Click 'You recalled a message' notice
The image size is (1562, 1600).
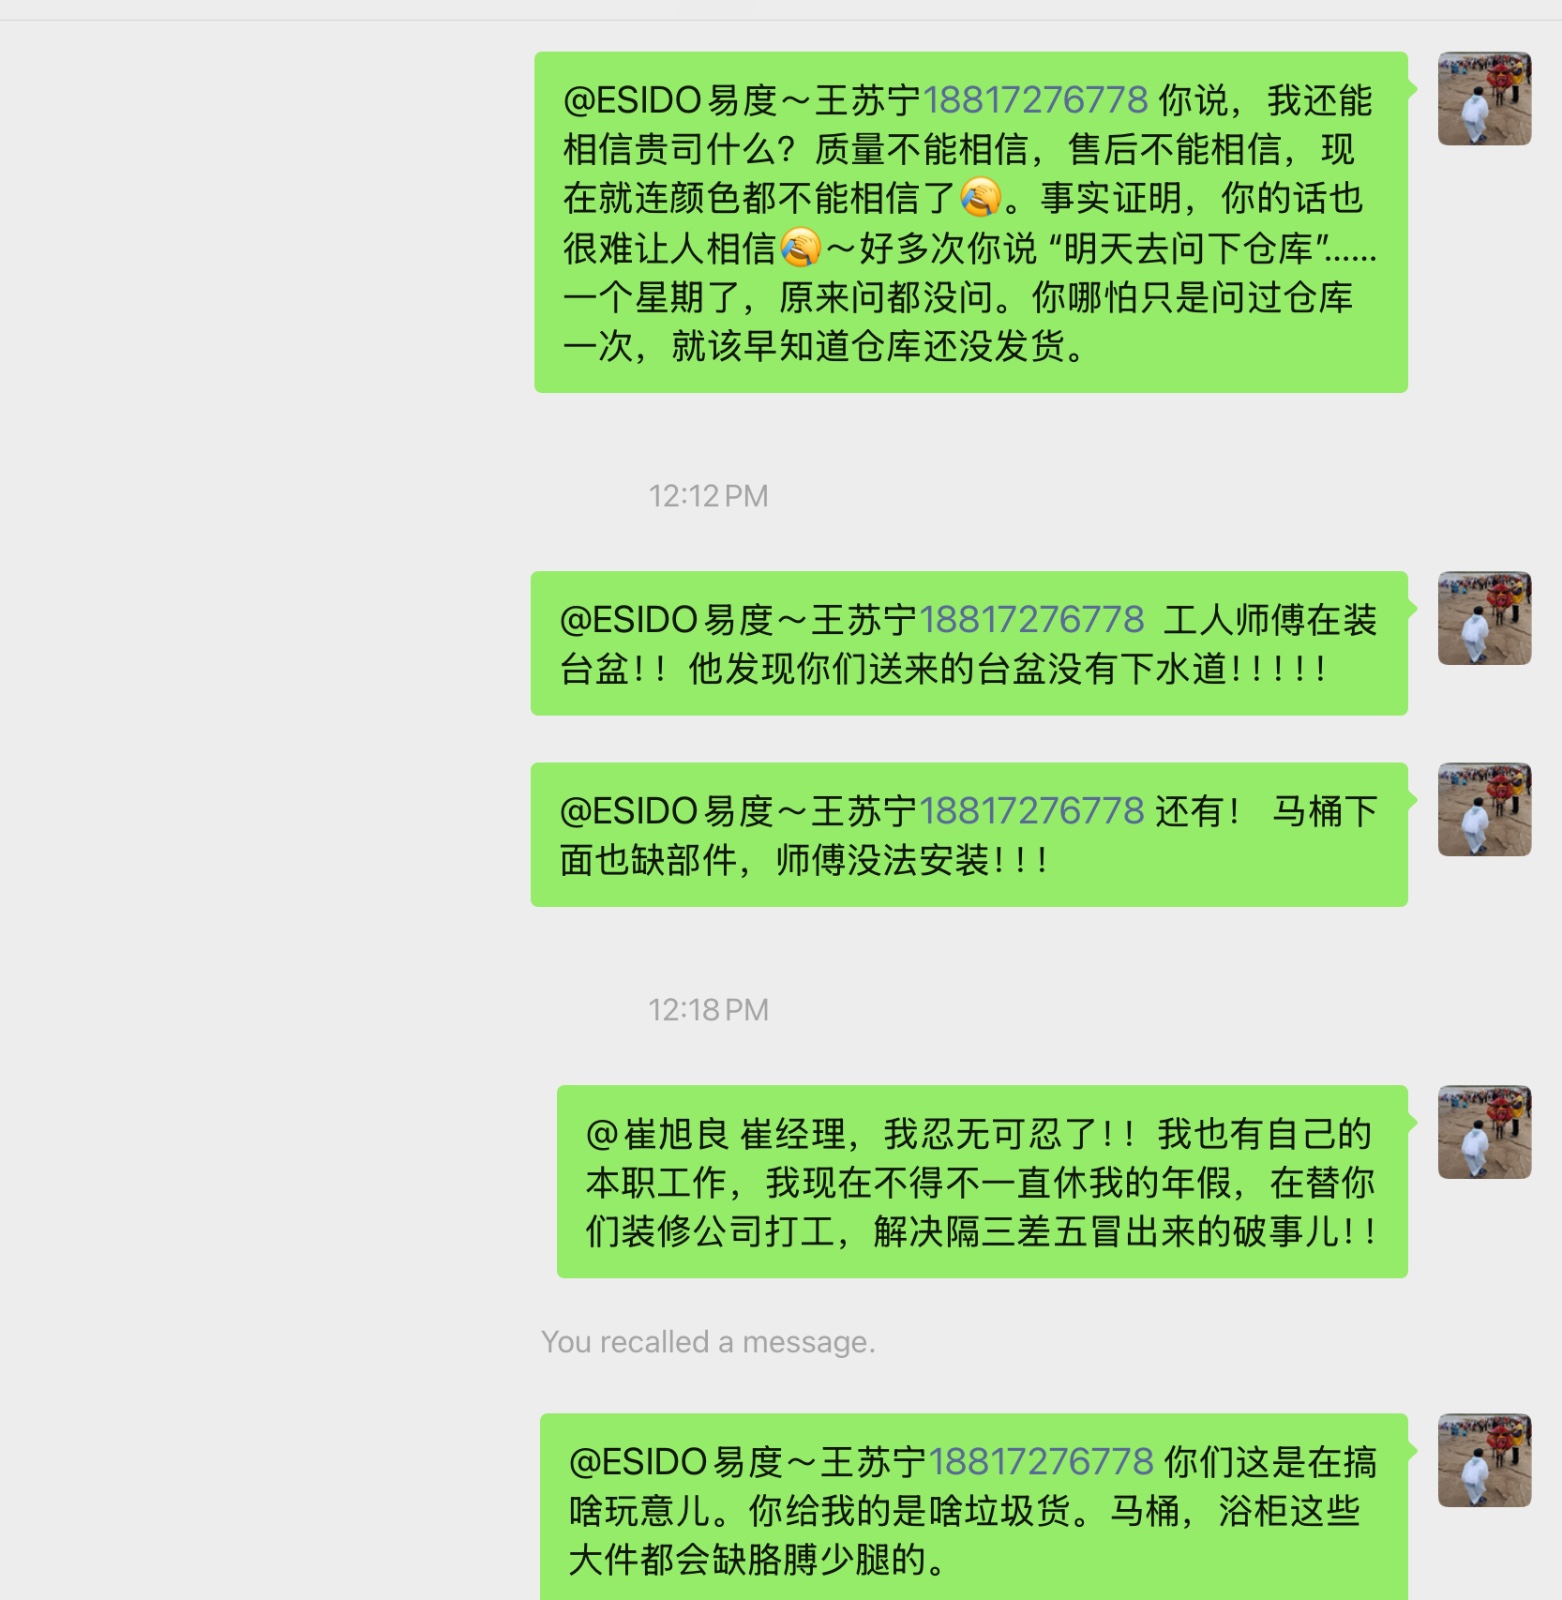coord(708,1342)
